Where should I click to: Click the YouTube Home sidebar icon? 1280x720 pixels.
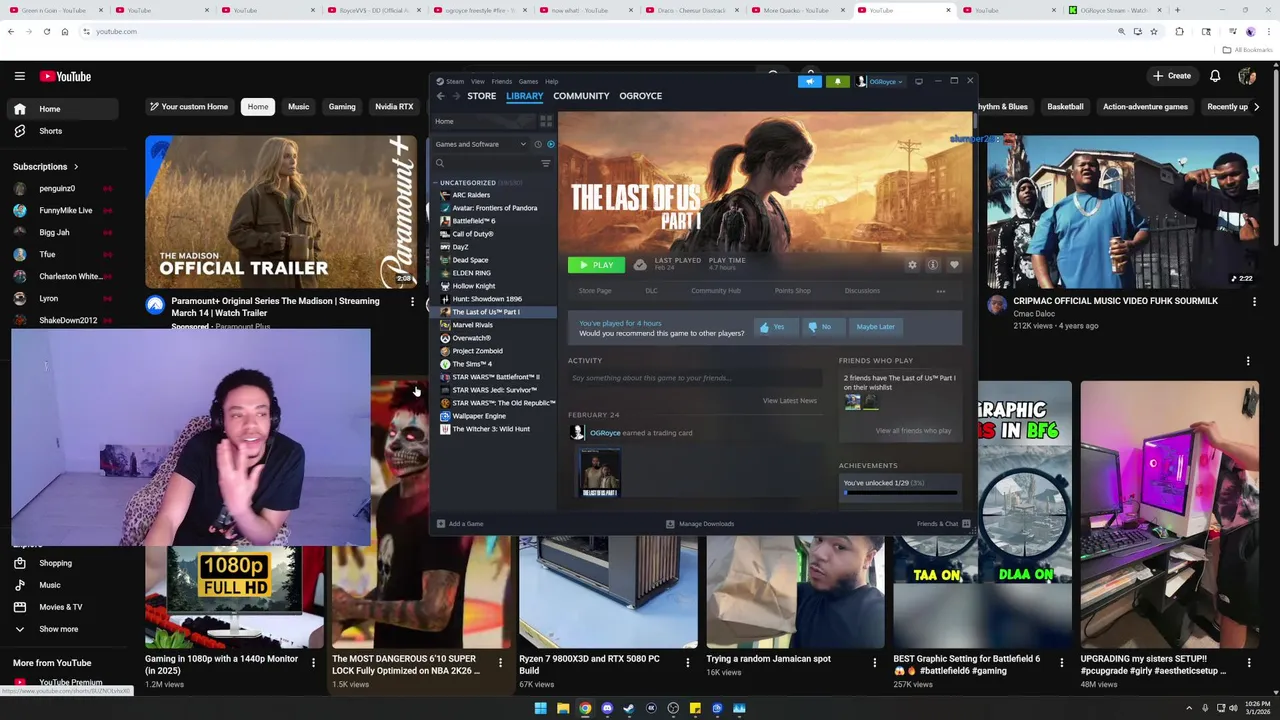[19, 109]
